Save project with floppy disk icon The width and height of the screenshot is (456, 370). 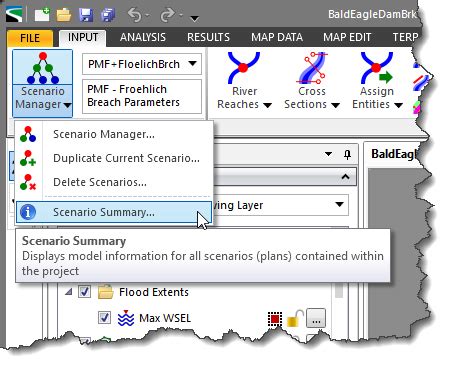coord(86,15)
